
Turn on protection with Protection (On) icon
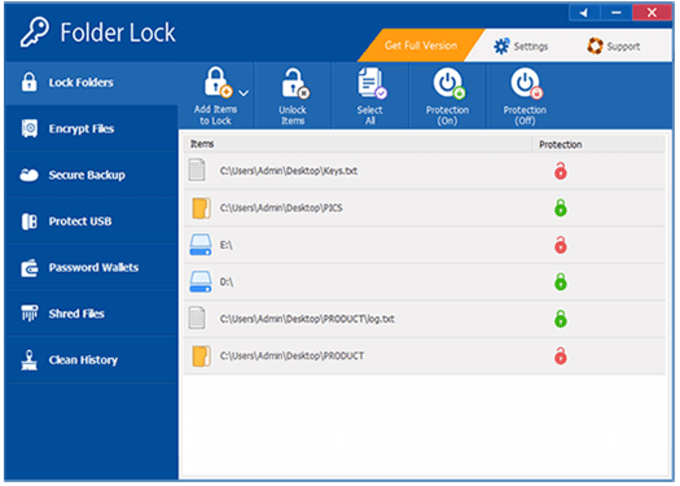(446, 84)
